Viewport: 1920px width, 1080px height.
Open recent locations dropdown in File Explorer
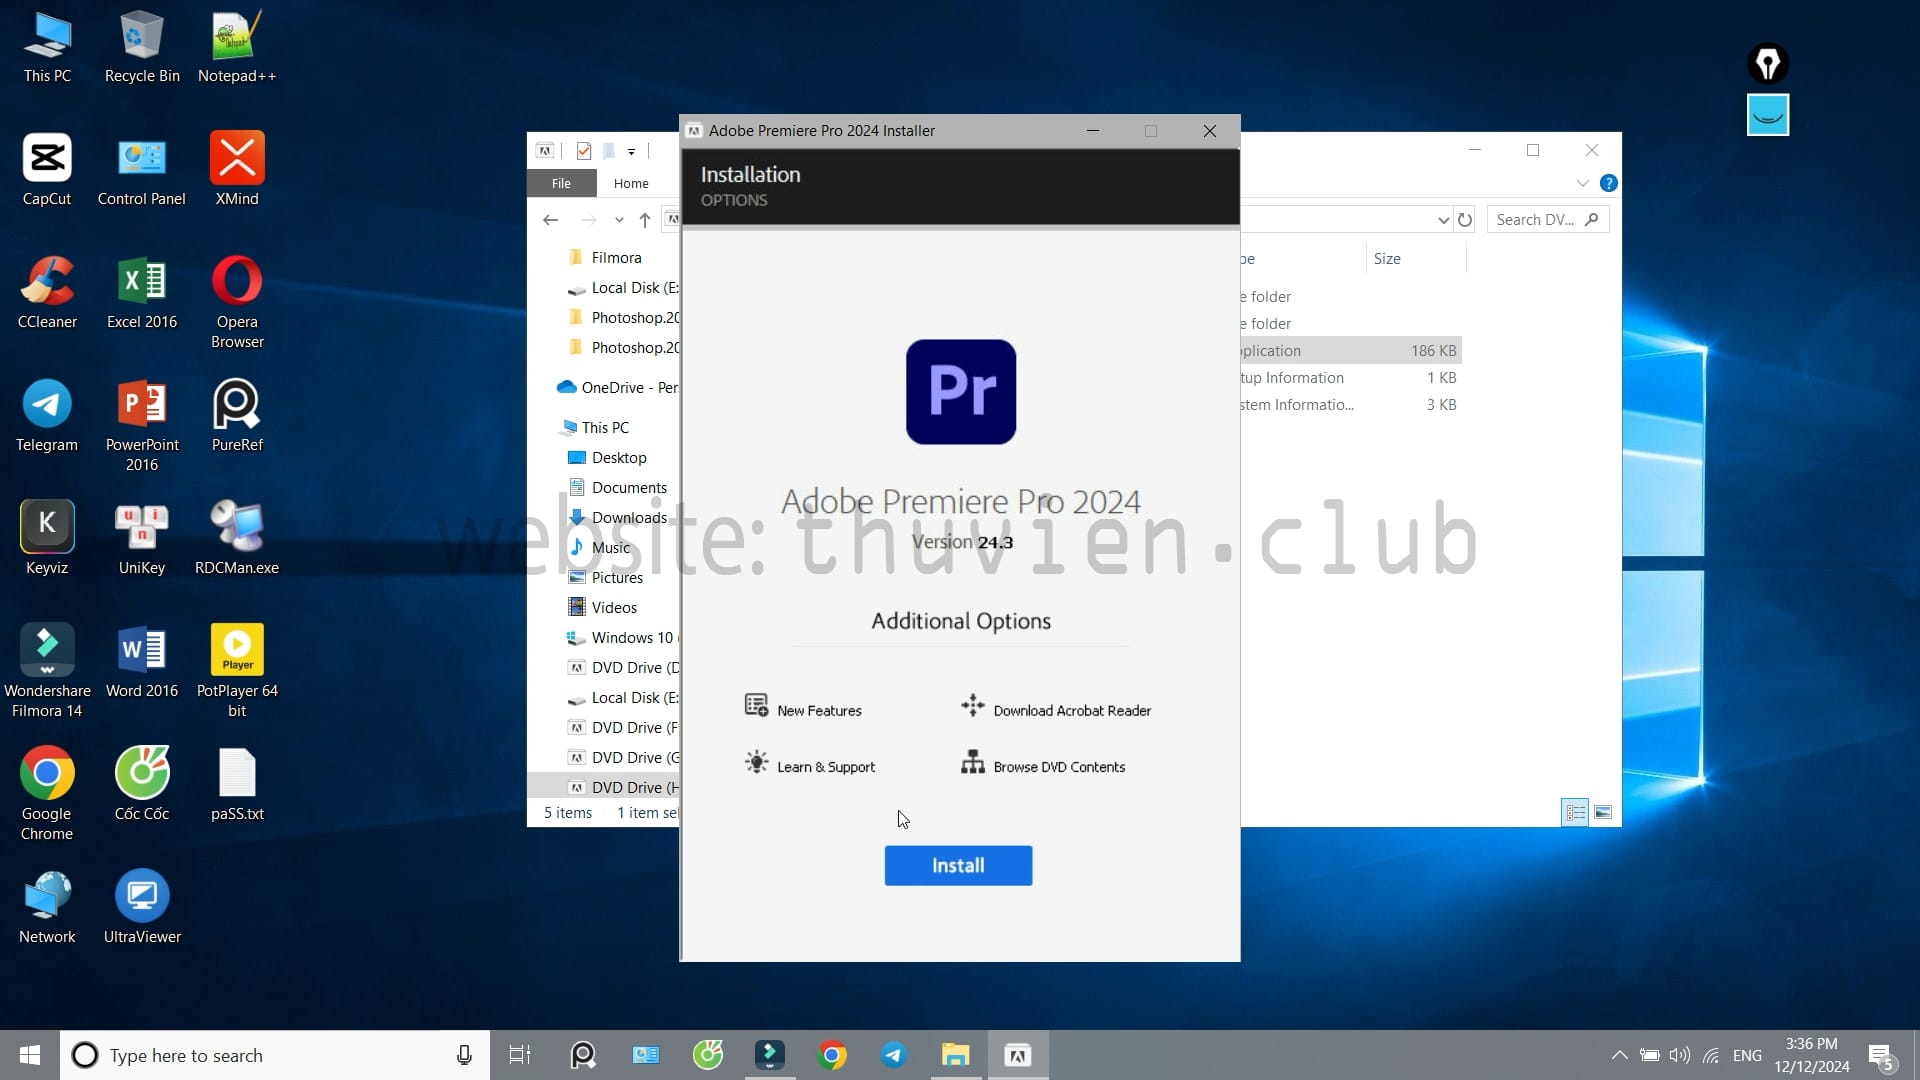619,220
